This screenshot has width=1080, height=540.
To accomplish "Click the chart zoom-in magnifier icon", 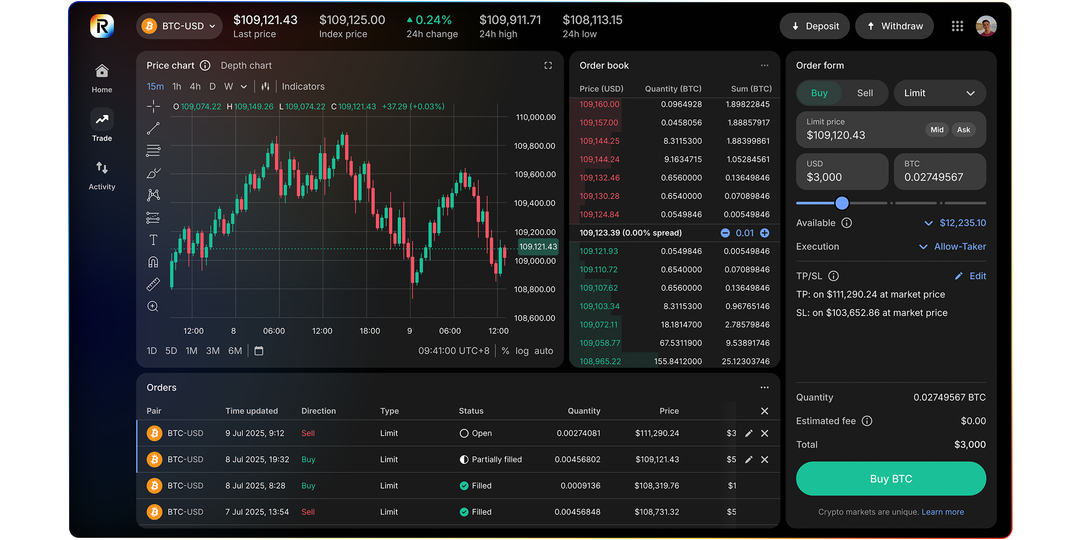I will (x=153, y=307).
